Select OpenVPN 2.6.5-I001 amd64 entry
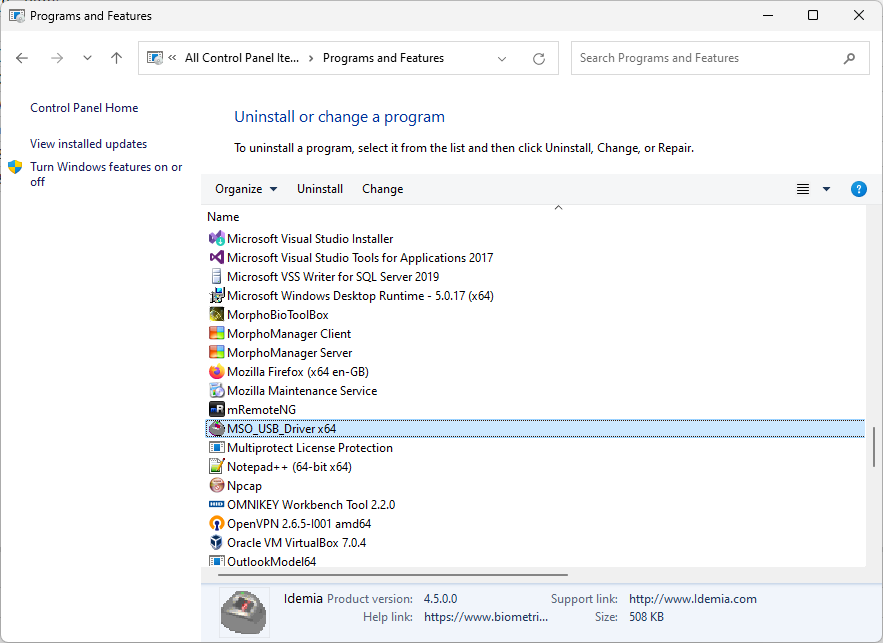Viewport: 883px width, 643px height. (299, 524)
